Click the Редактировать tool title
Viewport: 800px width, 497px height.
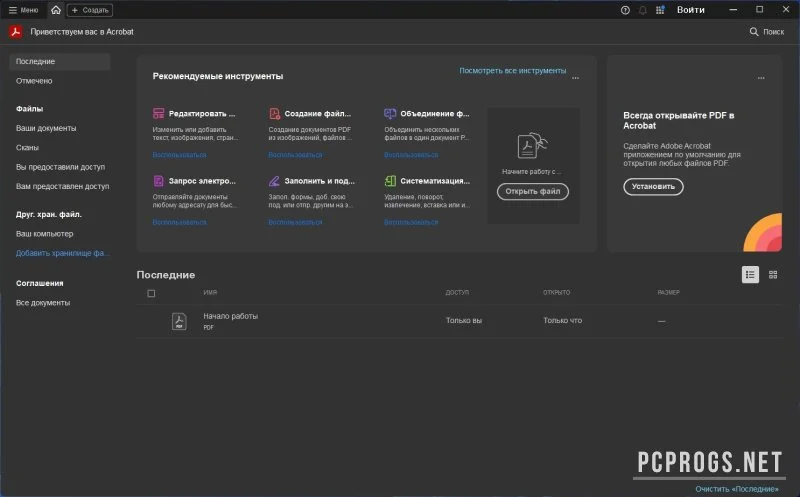(x=202, y=113)
